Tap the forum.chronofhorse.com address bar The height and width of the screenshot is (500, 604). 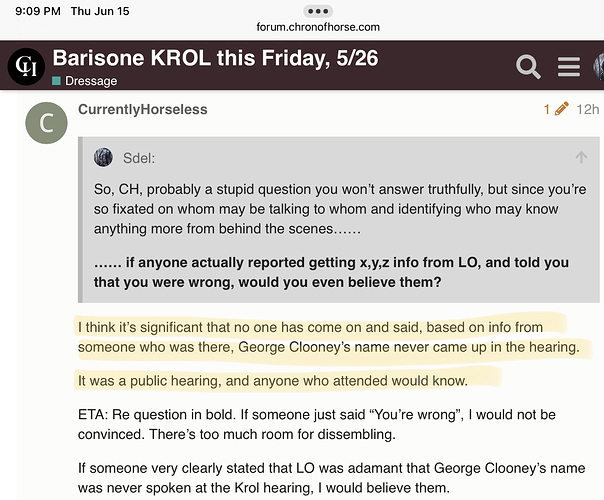(318, 27)
